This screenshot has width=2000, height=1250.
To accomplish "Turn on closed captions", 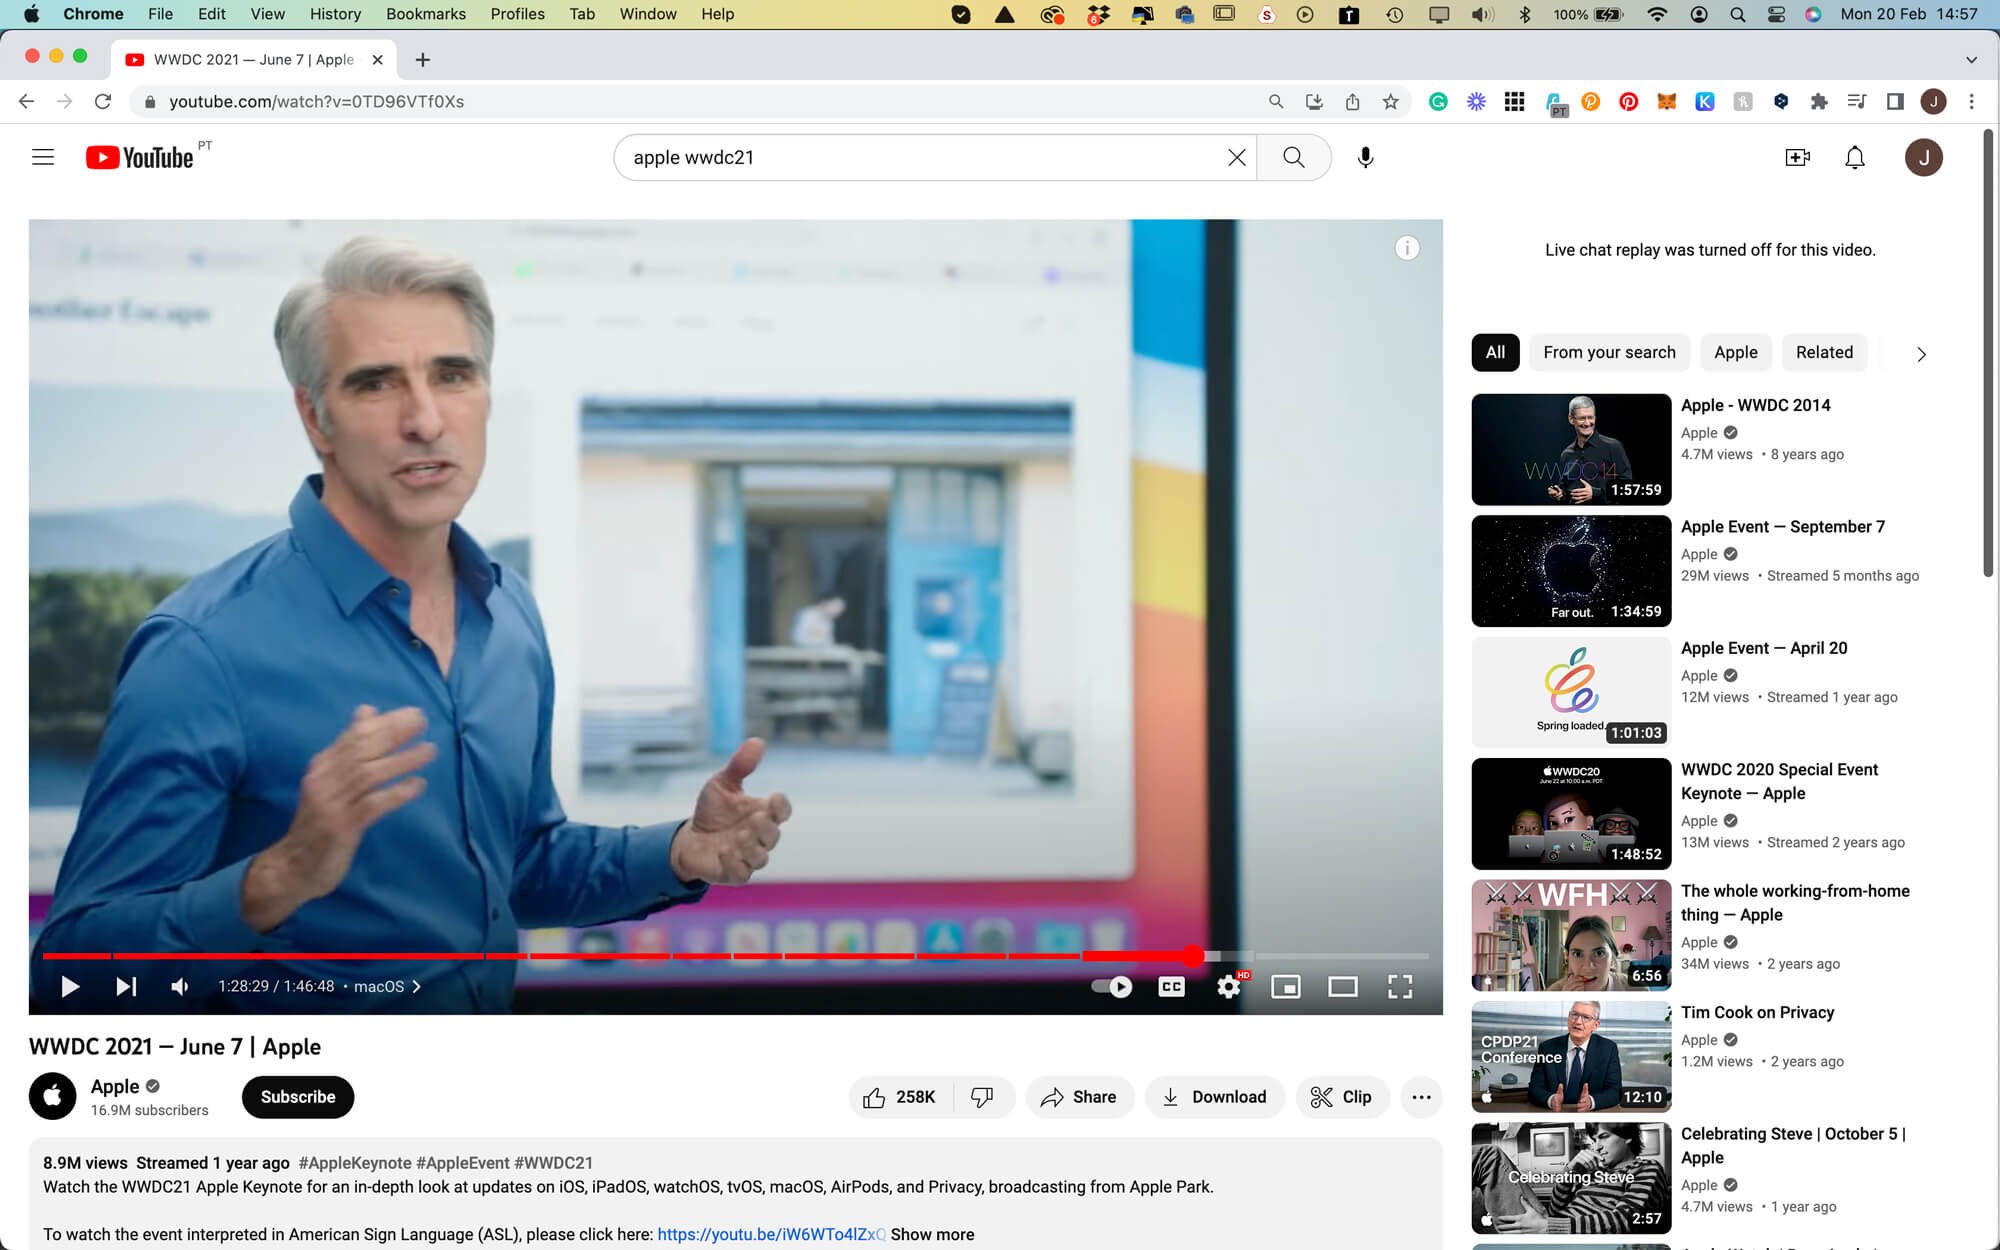I will [1171, 986].
